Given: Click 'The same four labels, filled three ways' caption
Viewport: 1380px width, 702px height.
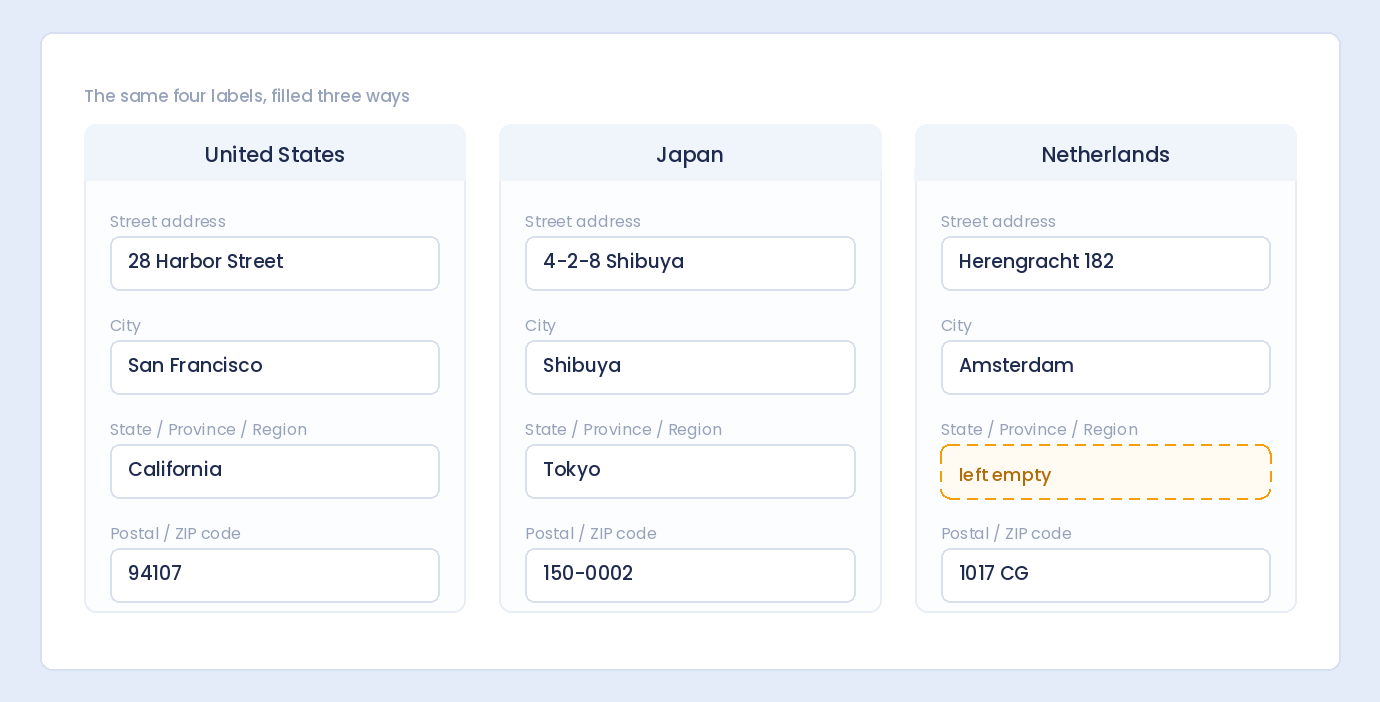Looking at the screenshot, I should pyautogui.click(x=247, y=96).
